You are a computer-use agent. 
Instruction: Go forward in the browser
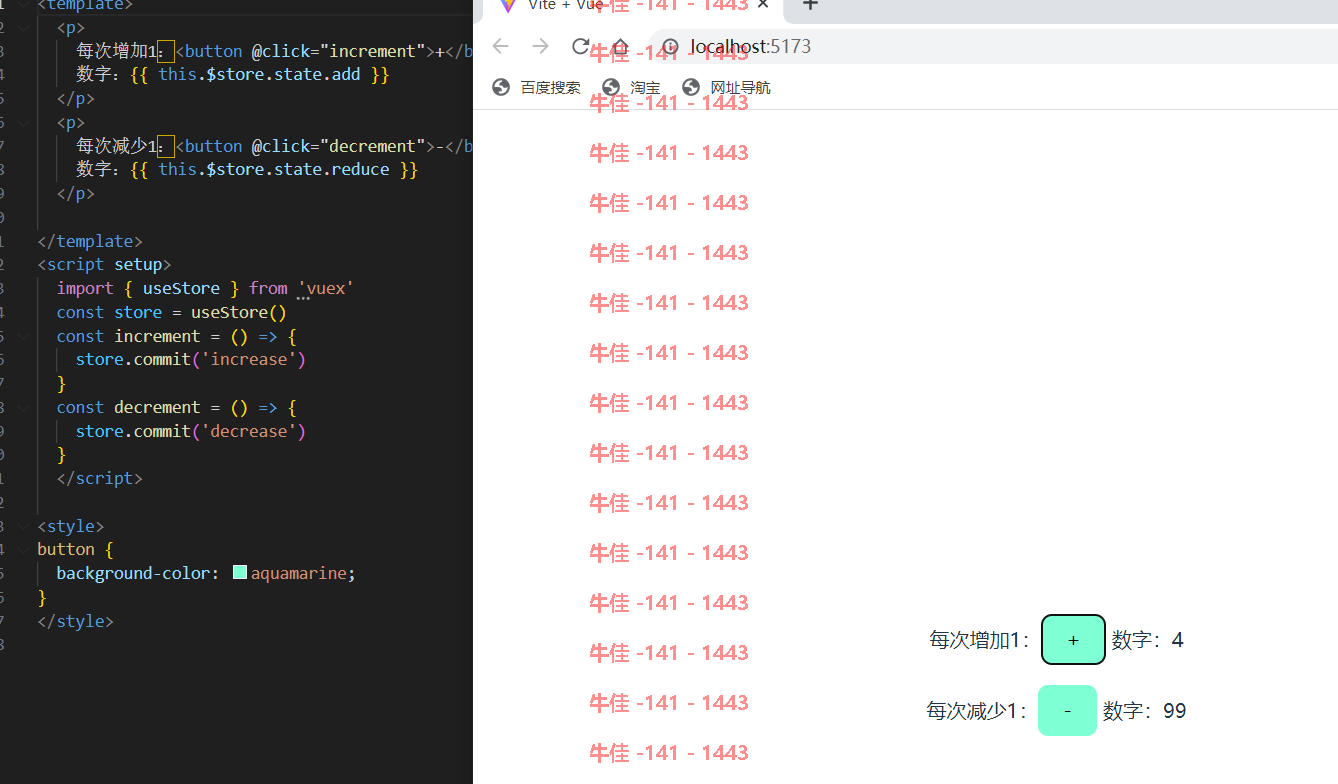[540, 46]
